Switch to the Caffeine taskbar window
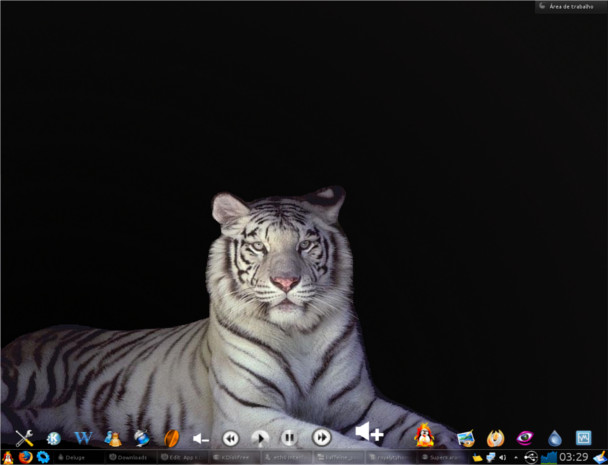The height and width of the screenshot is (465, 608). (x=338, y=458)
